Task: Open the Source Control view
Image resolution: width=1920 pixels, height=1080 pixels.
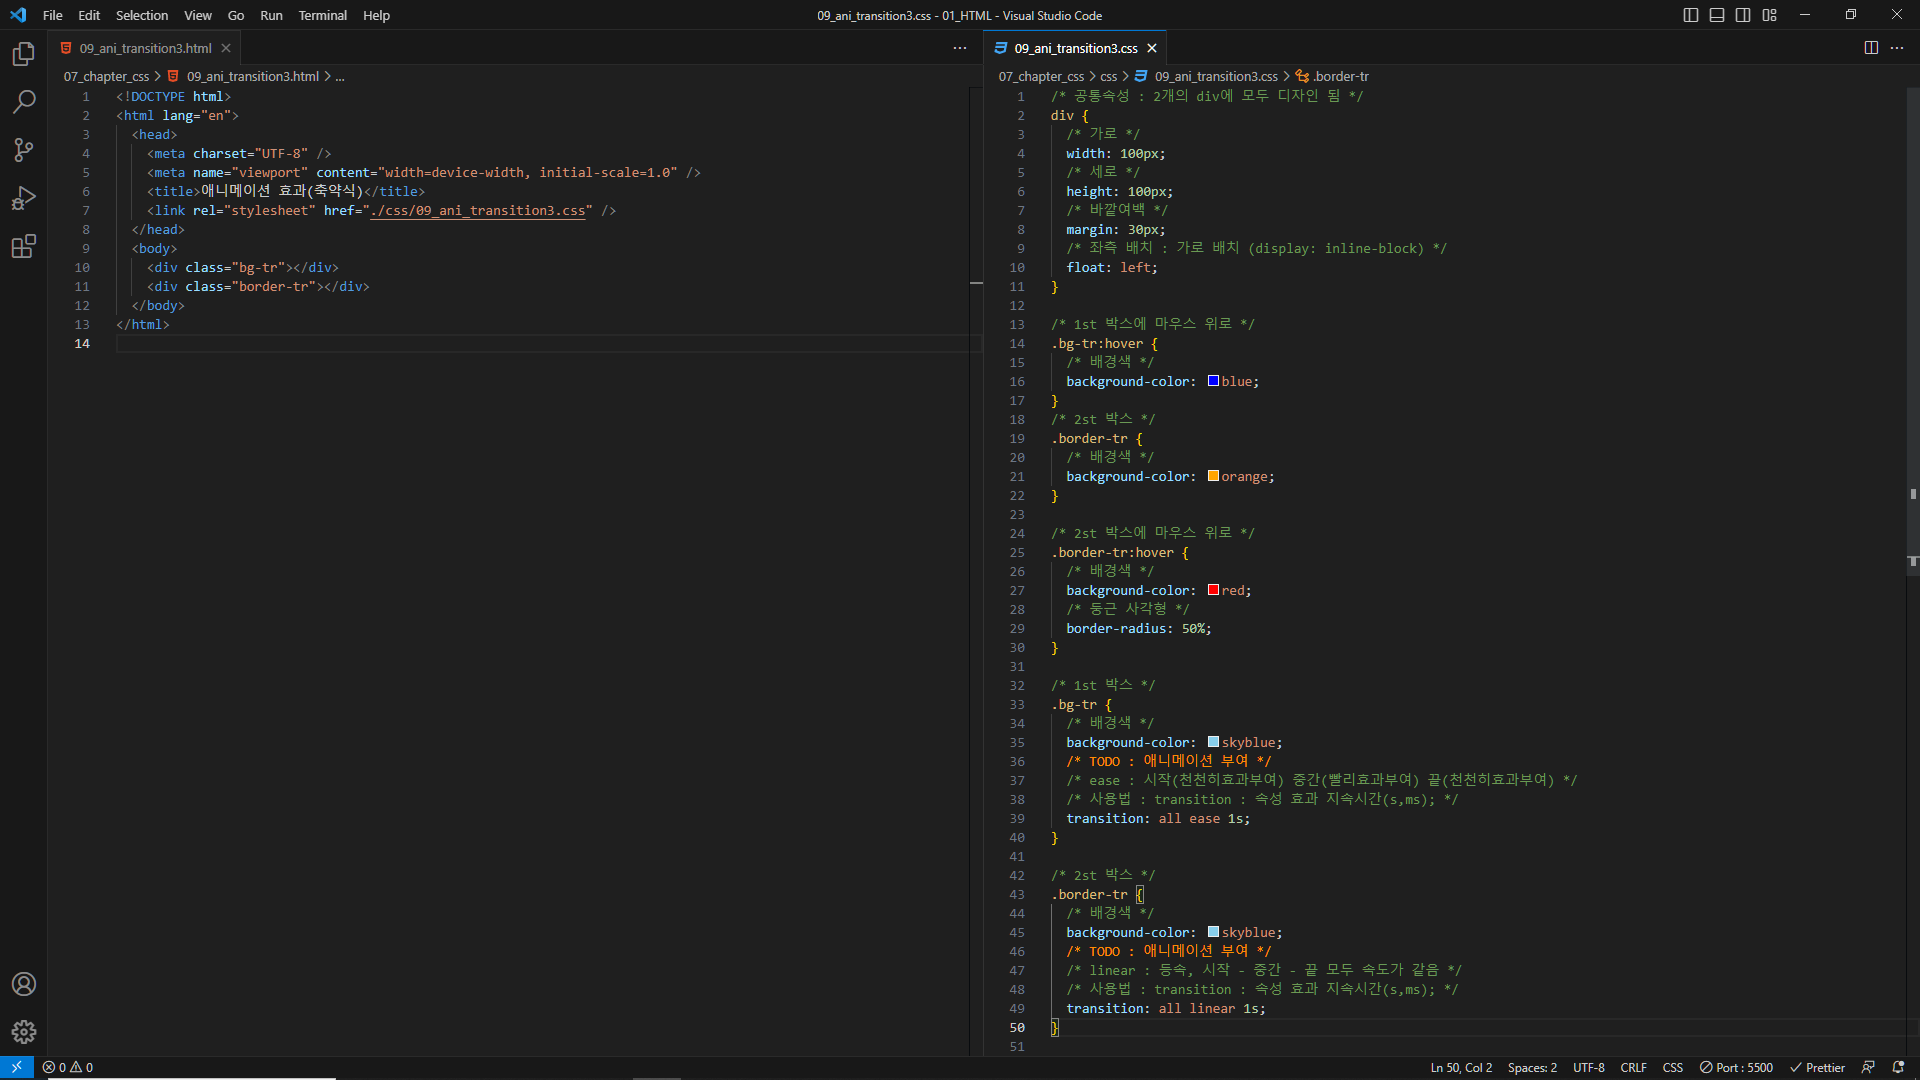Action: (24, 150)
